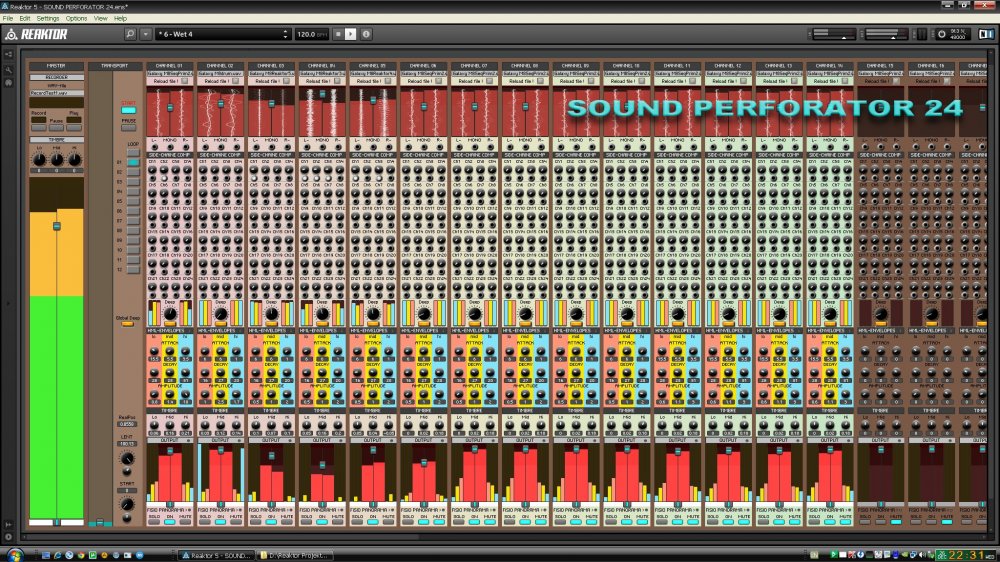
Task: Open the sample file selector on Channel 02
Action: coord(221,74)
